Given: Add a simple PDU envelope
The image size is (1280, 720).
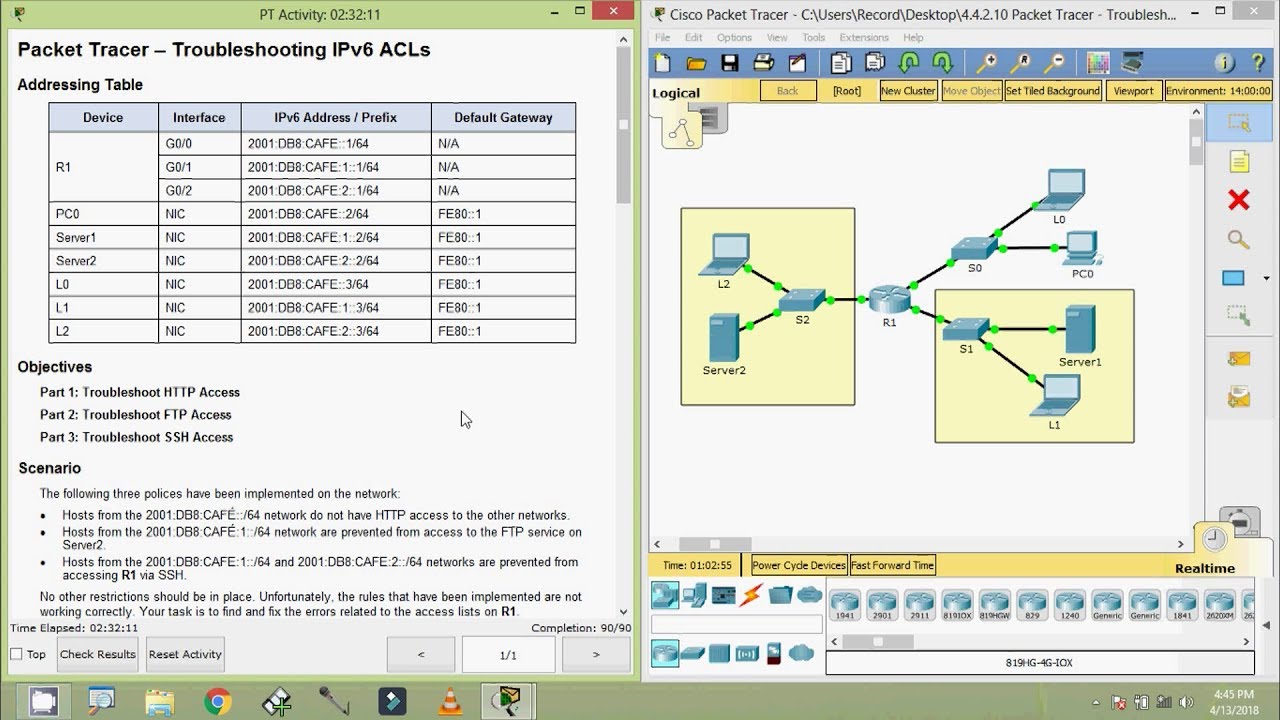Looking at the screenshot, I should (1239, 359).
